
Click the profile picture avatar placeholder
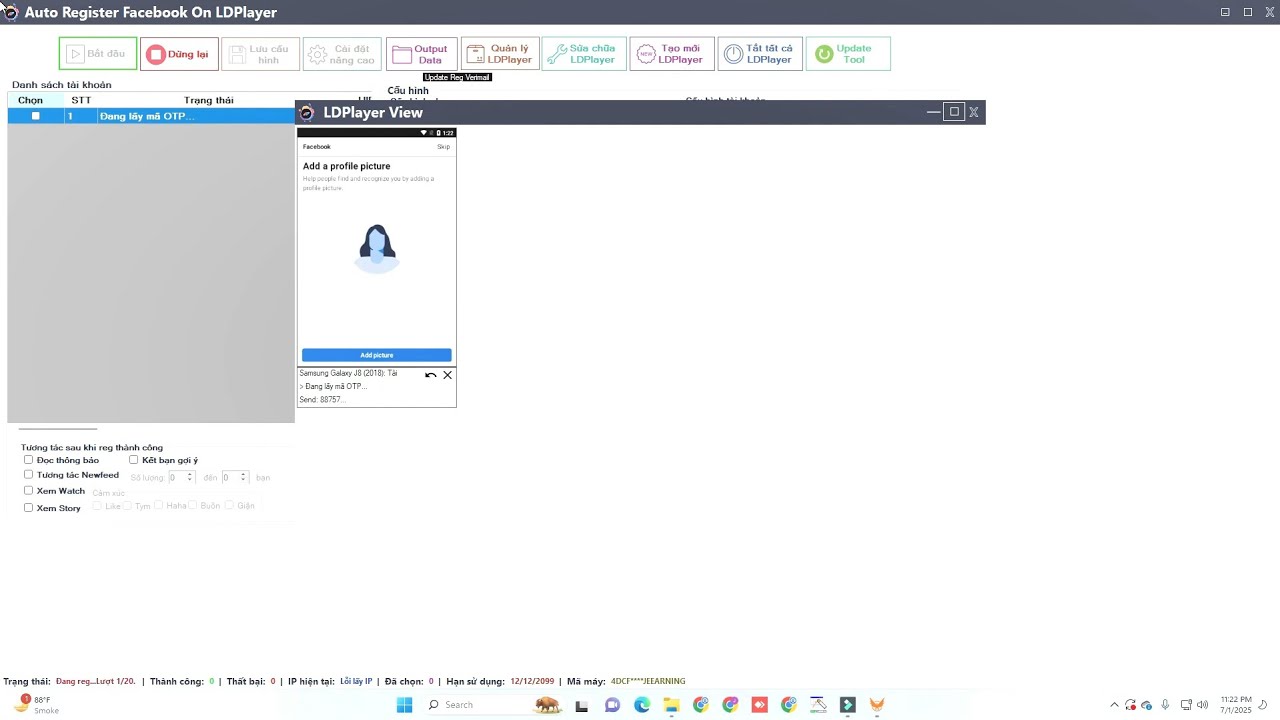377,248
